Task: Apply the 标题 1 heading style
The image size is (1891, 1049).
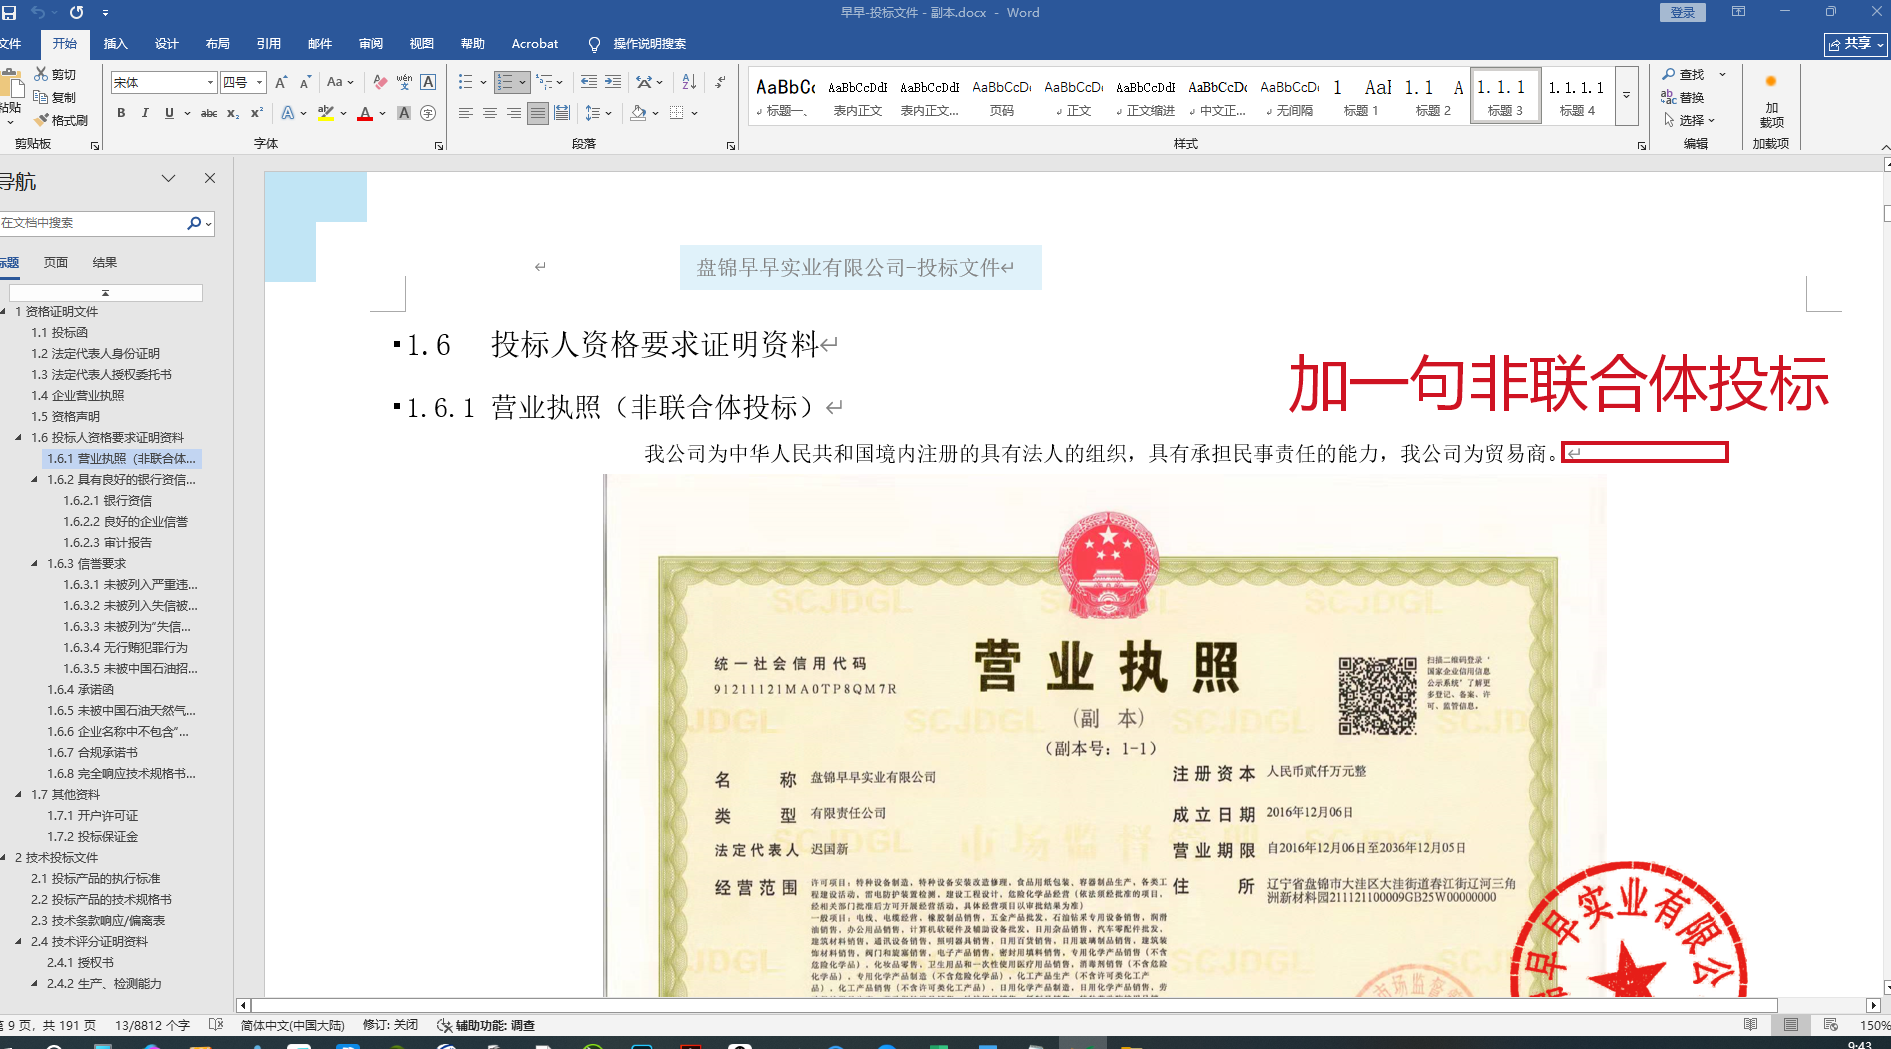Action: 1361,96
